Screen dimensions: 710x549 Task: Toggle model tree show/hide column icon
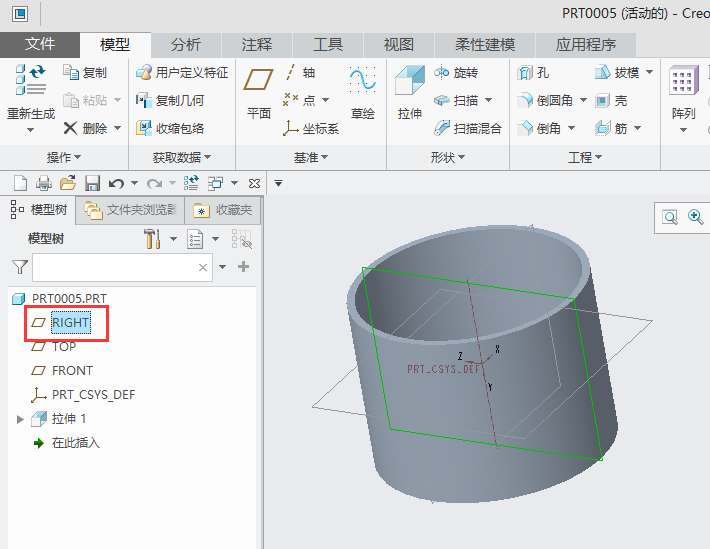tap(241, 239)
